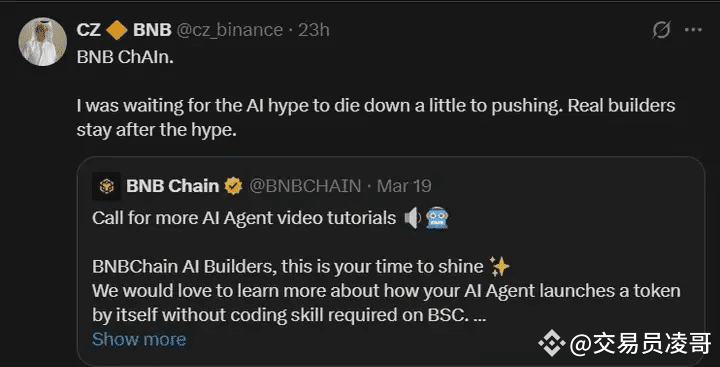
Task: Click the loudspeaker emoji in quoted tweet
Action: 412,218
